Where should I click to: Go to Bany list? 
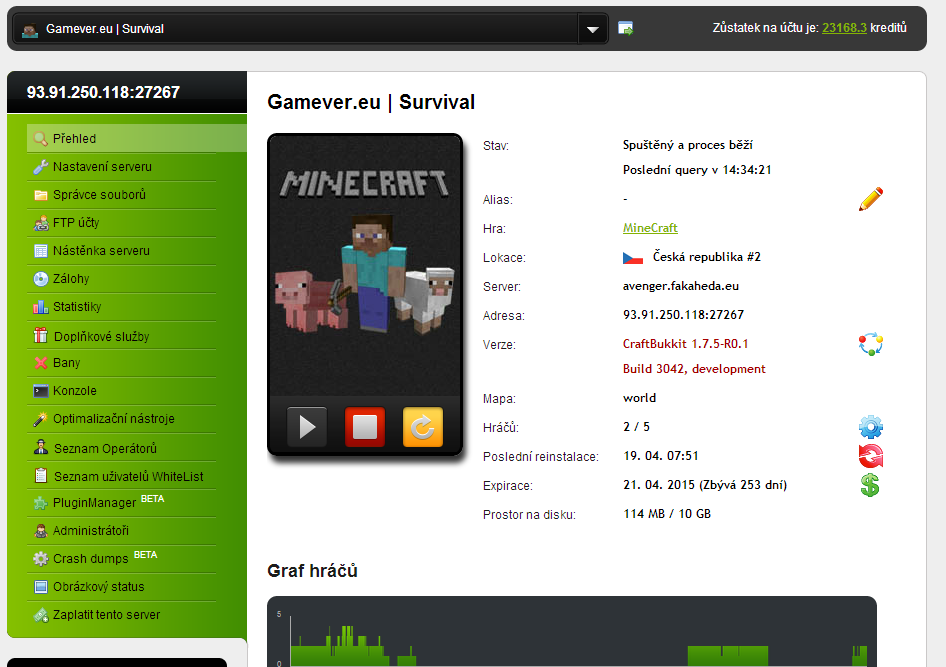(x=121, y=363)
